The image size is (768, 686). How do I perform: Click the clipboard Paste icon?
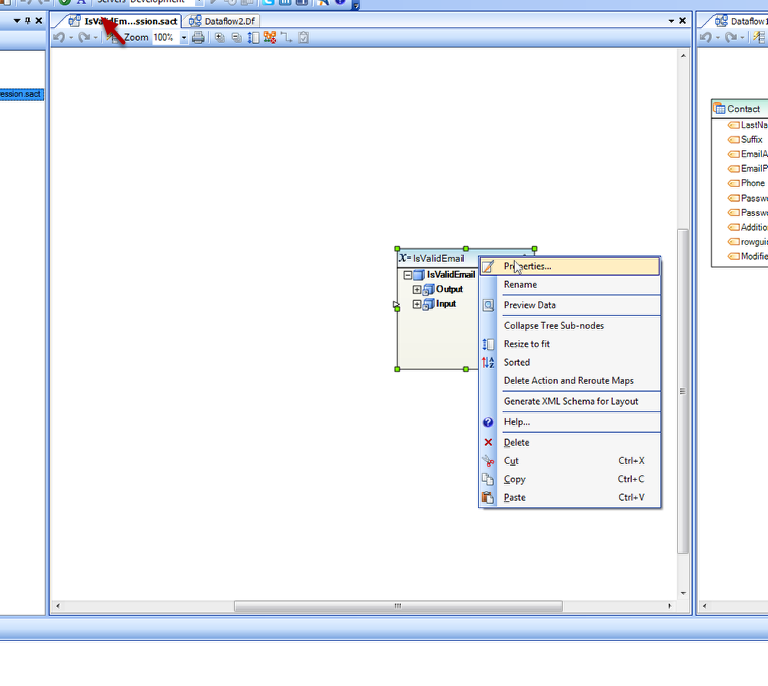pyautogui.click(x=488, y=497)
